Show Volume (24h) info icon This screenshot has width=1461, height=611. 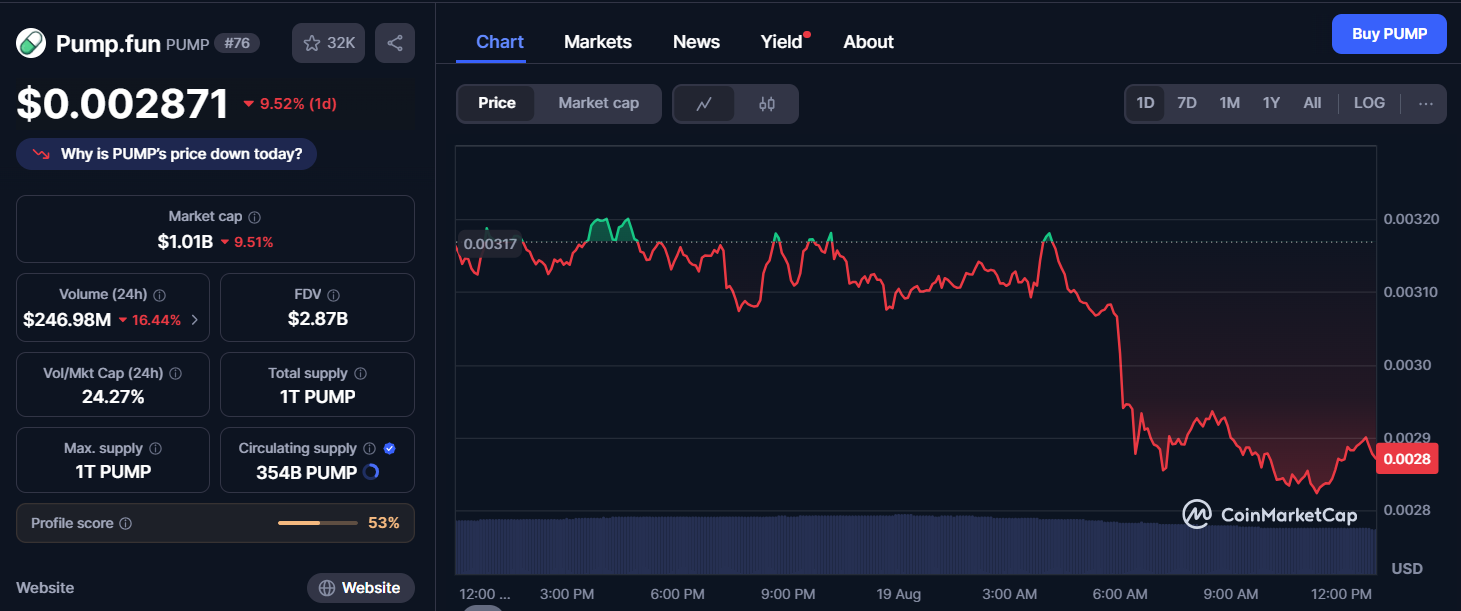pyautogui.click(x=160, y=295)
